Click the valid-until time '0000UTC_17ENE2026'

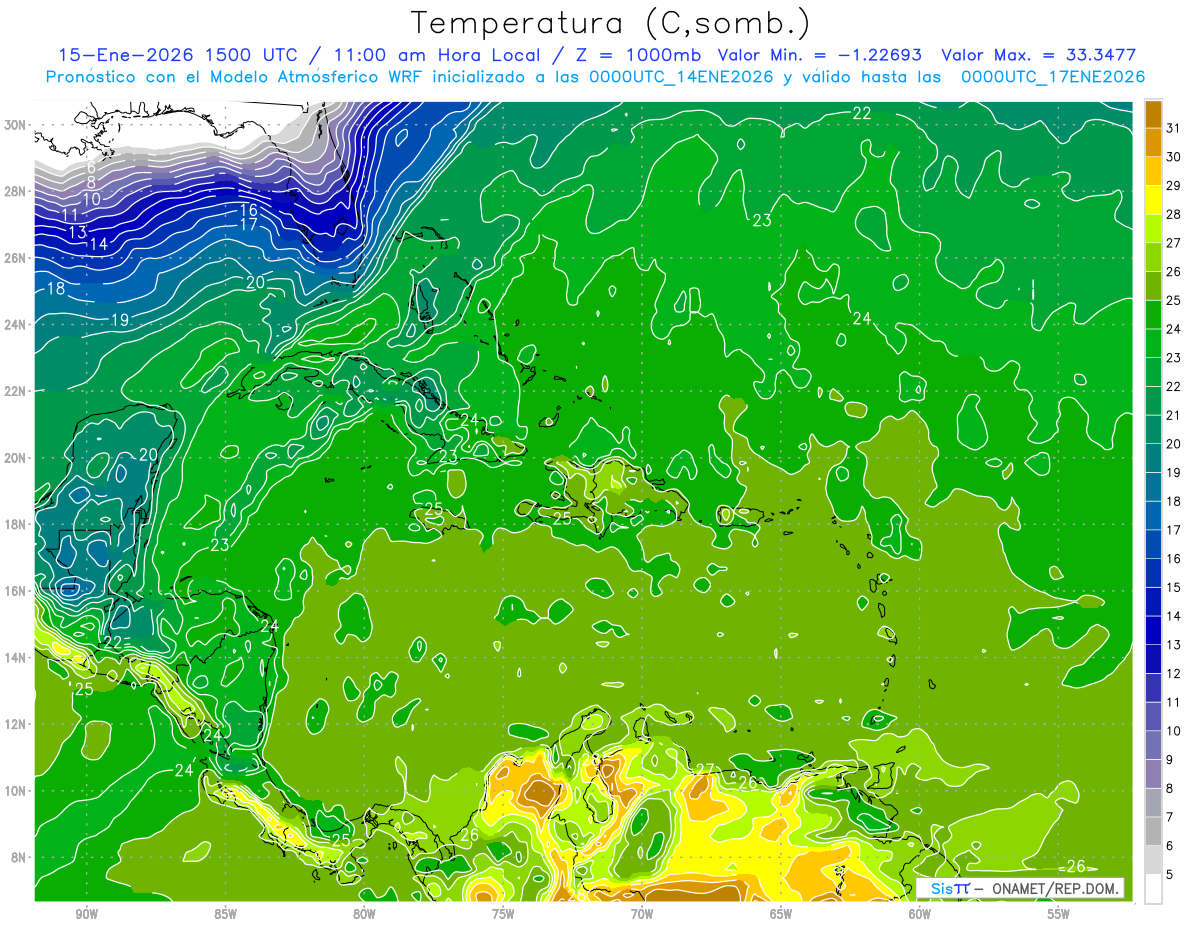pos(1052,77)
